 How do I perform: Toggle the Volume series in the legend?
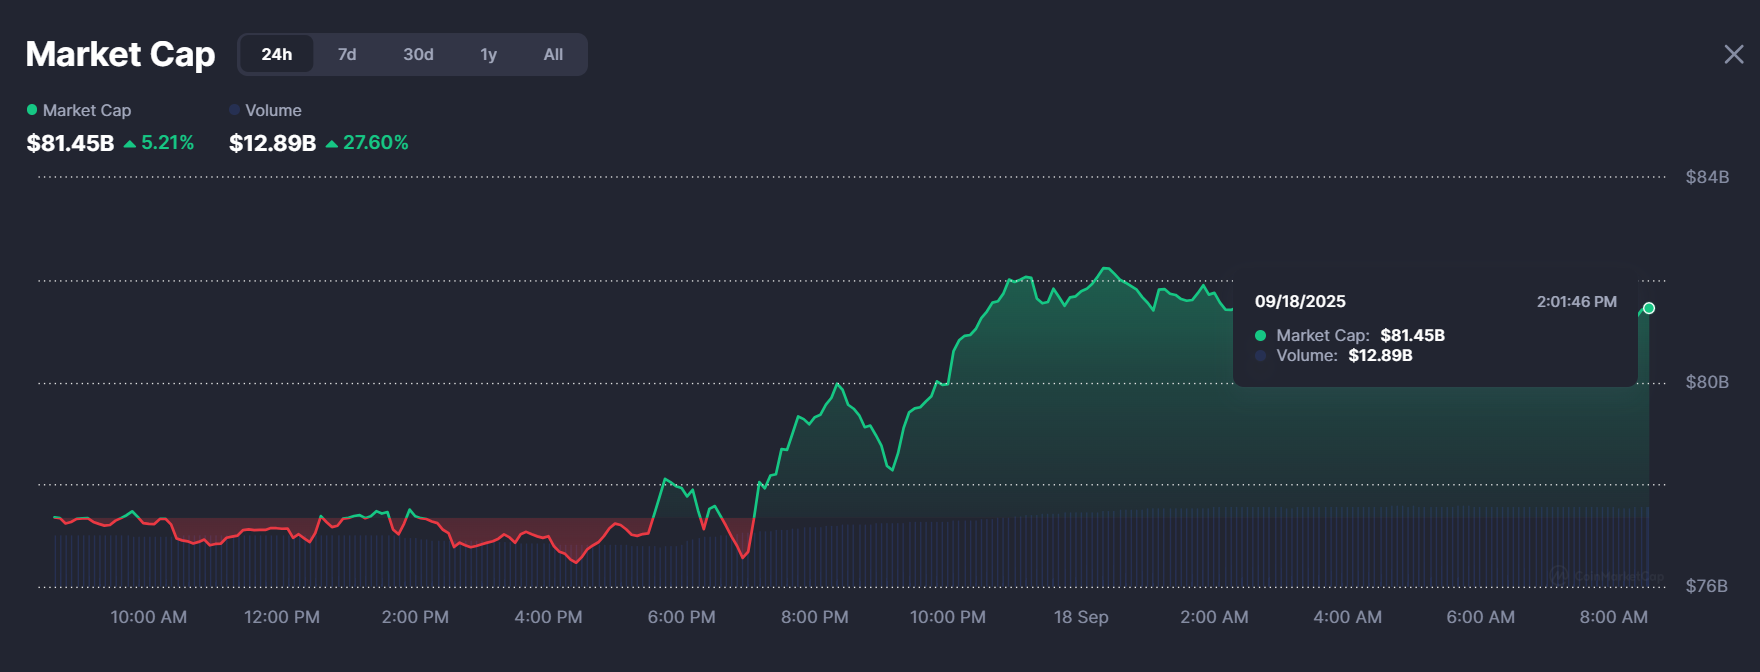tap(265, 110)
